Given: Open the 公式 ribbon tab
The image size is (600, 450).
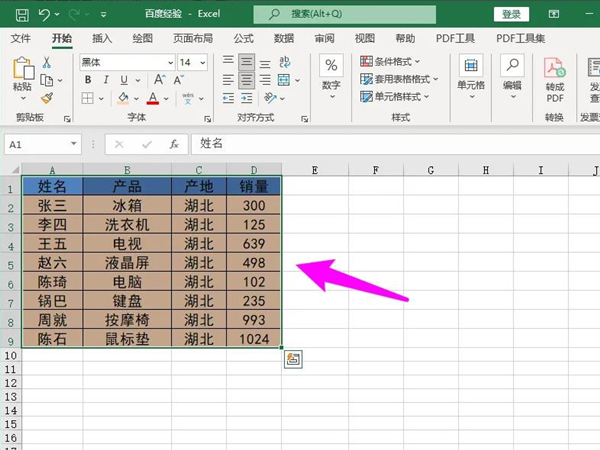Looking at the screenshot, I should point(243,38).
